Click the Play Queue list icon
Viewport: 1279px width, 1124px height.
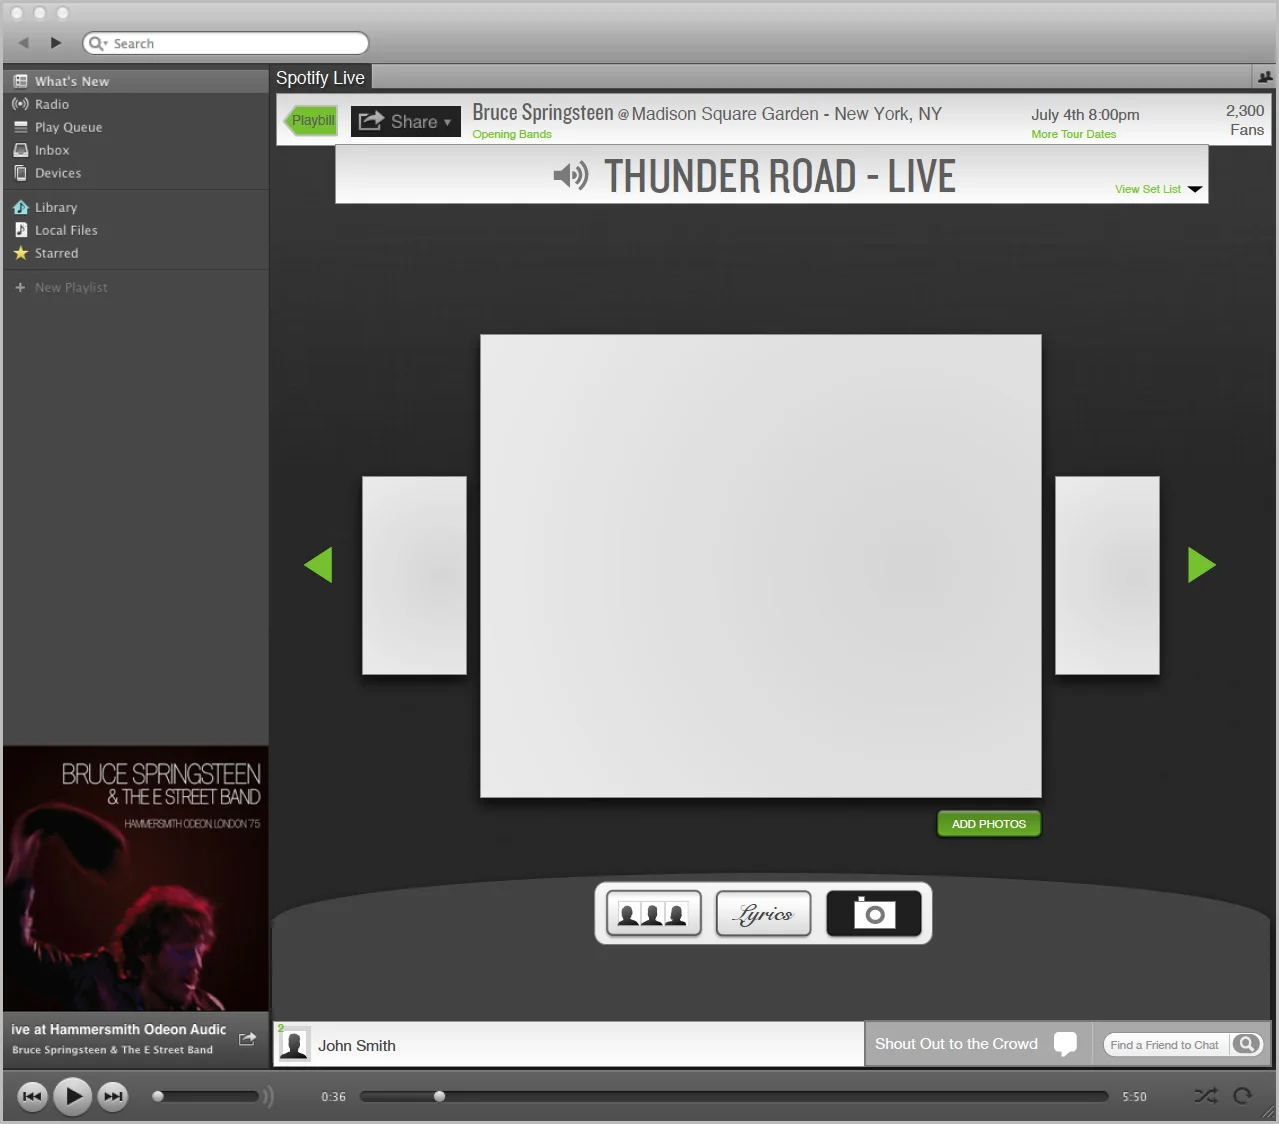tap(20, 127)
